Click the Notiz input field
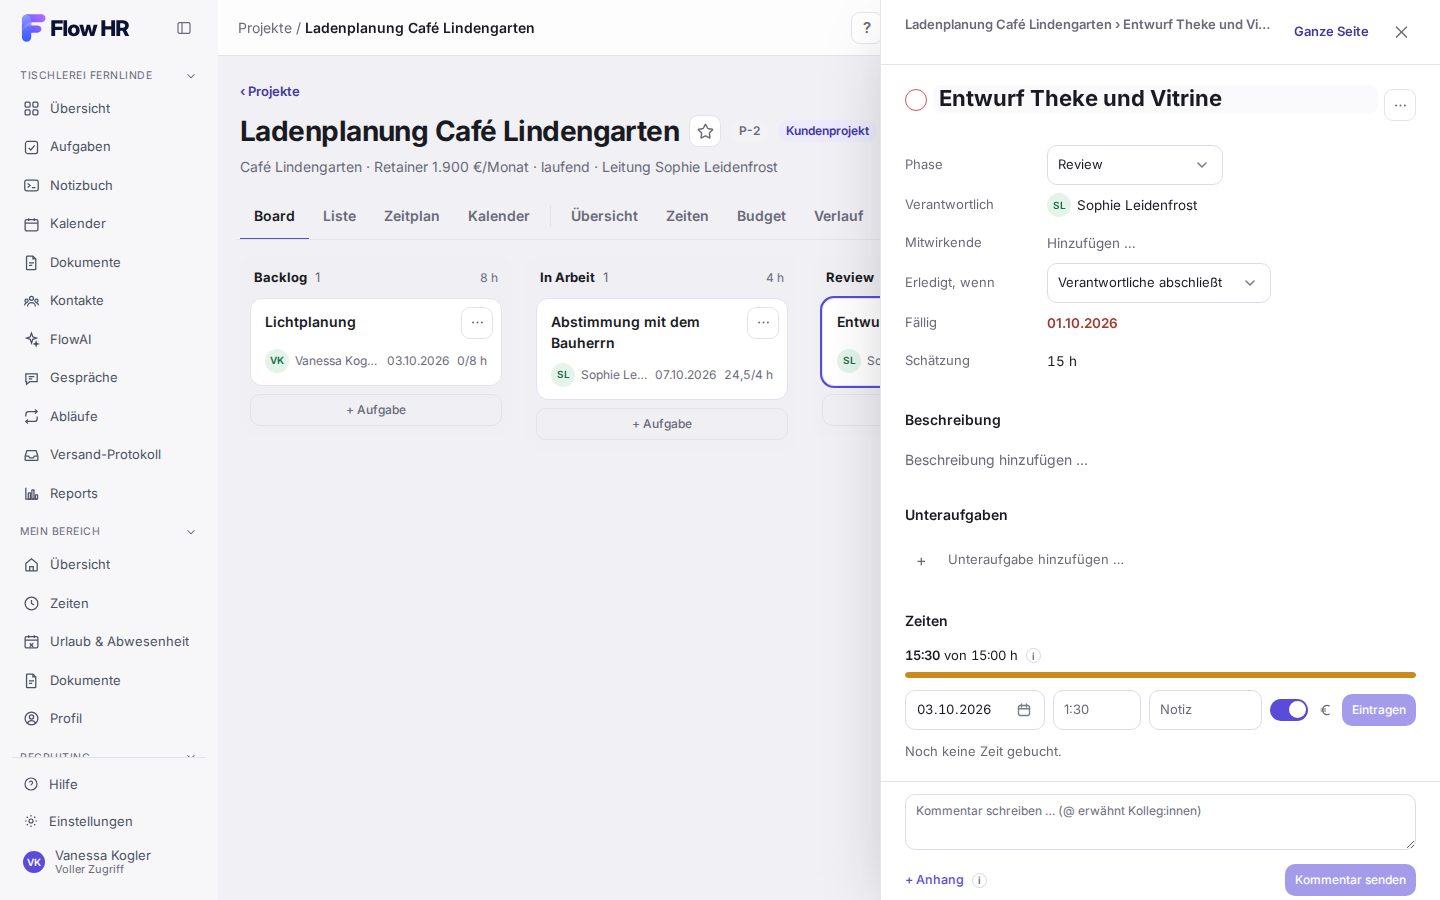Viewport: 1440px width, 900px height. tap(1205, 710)
